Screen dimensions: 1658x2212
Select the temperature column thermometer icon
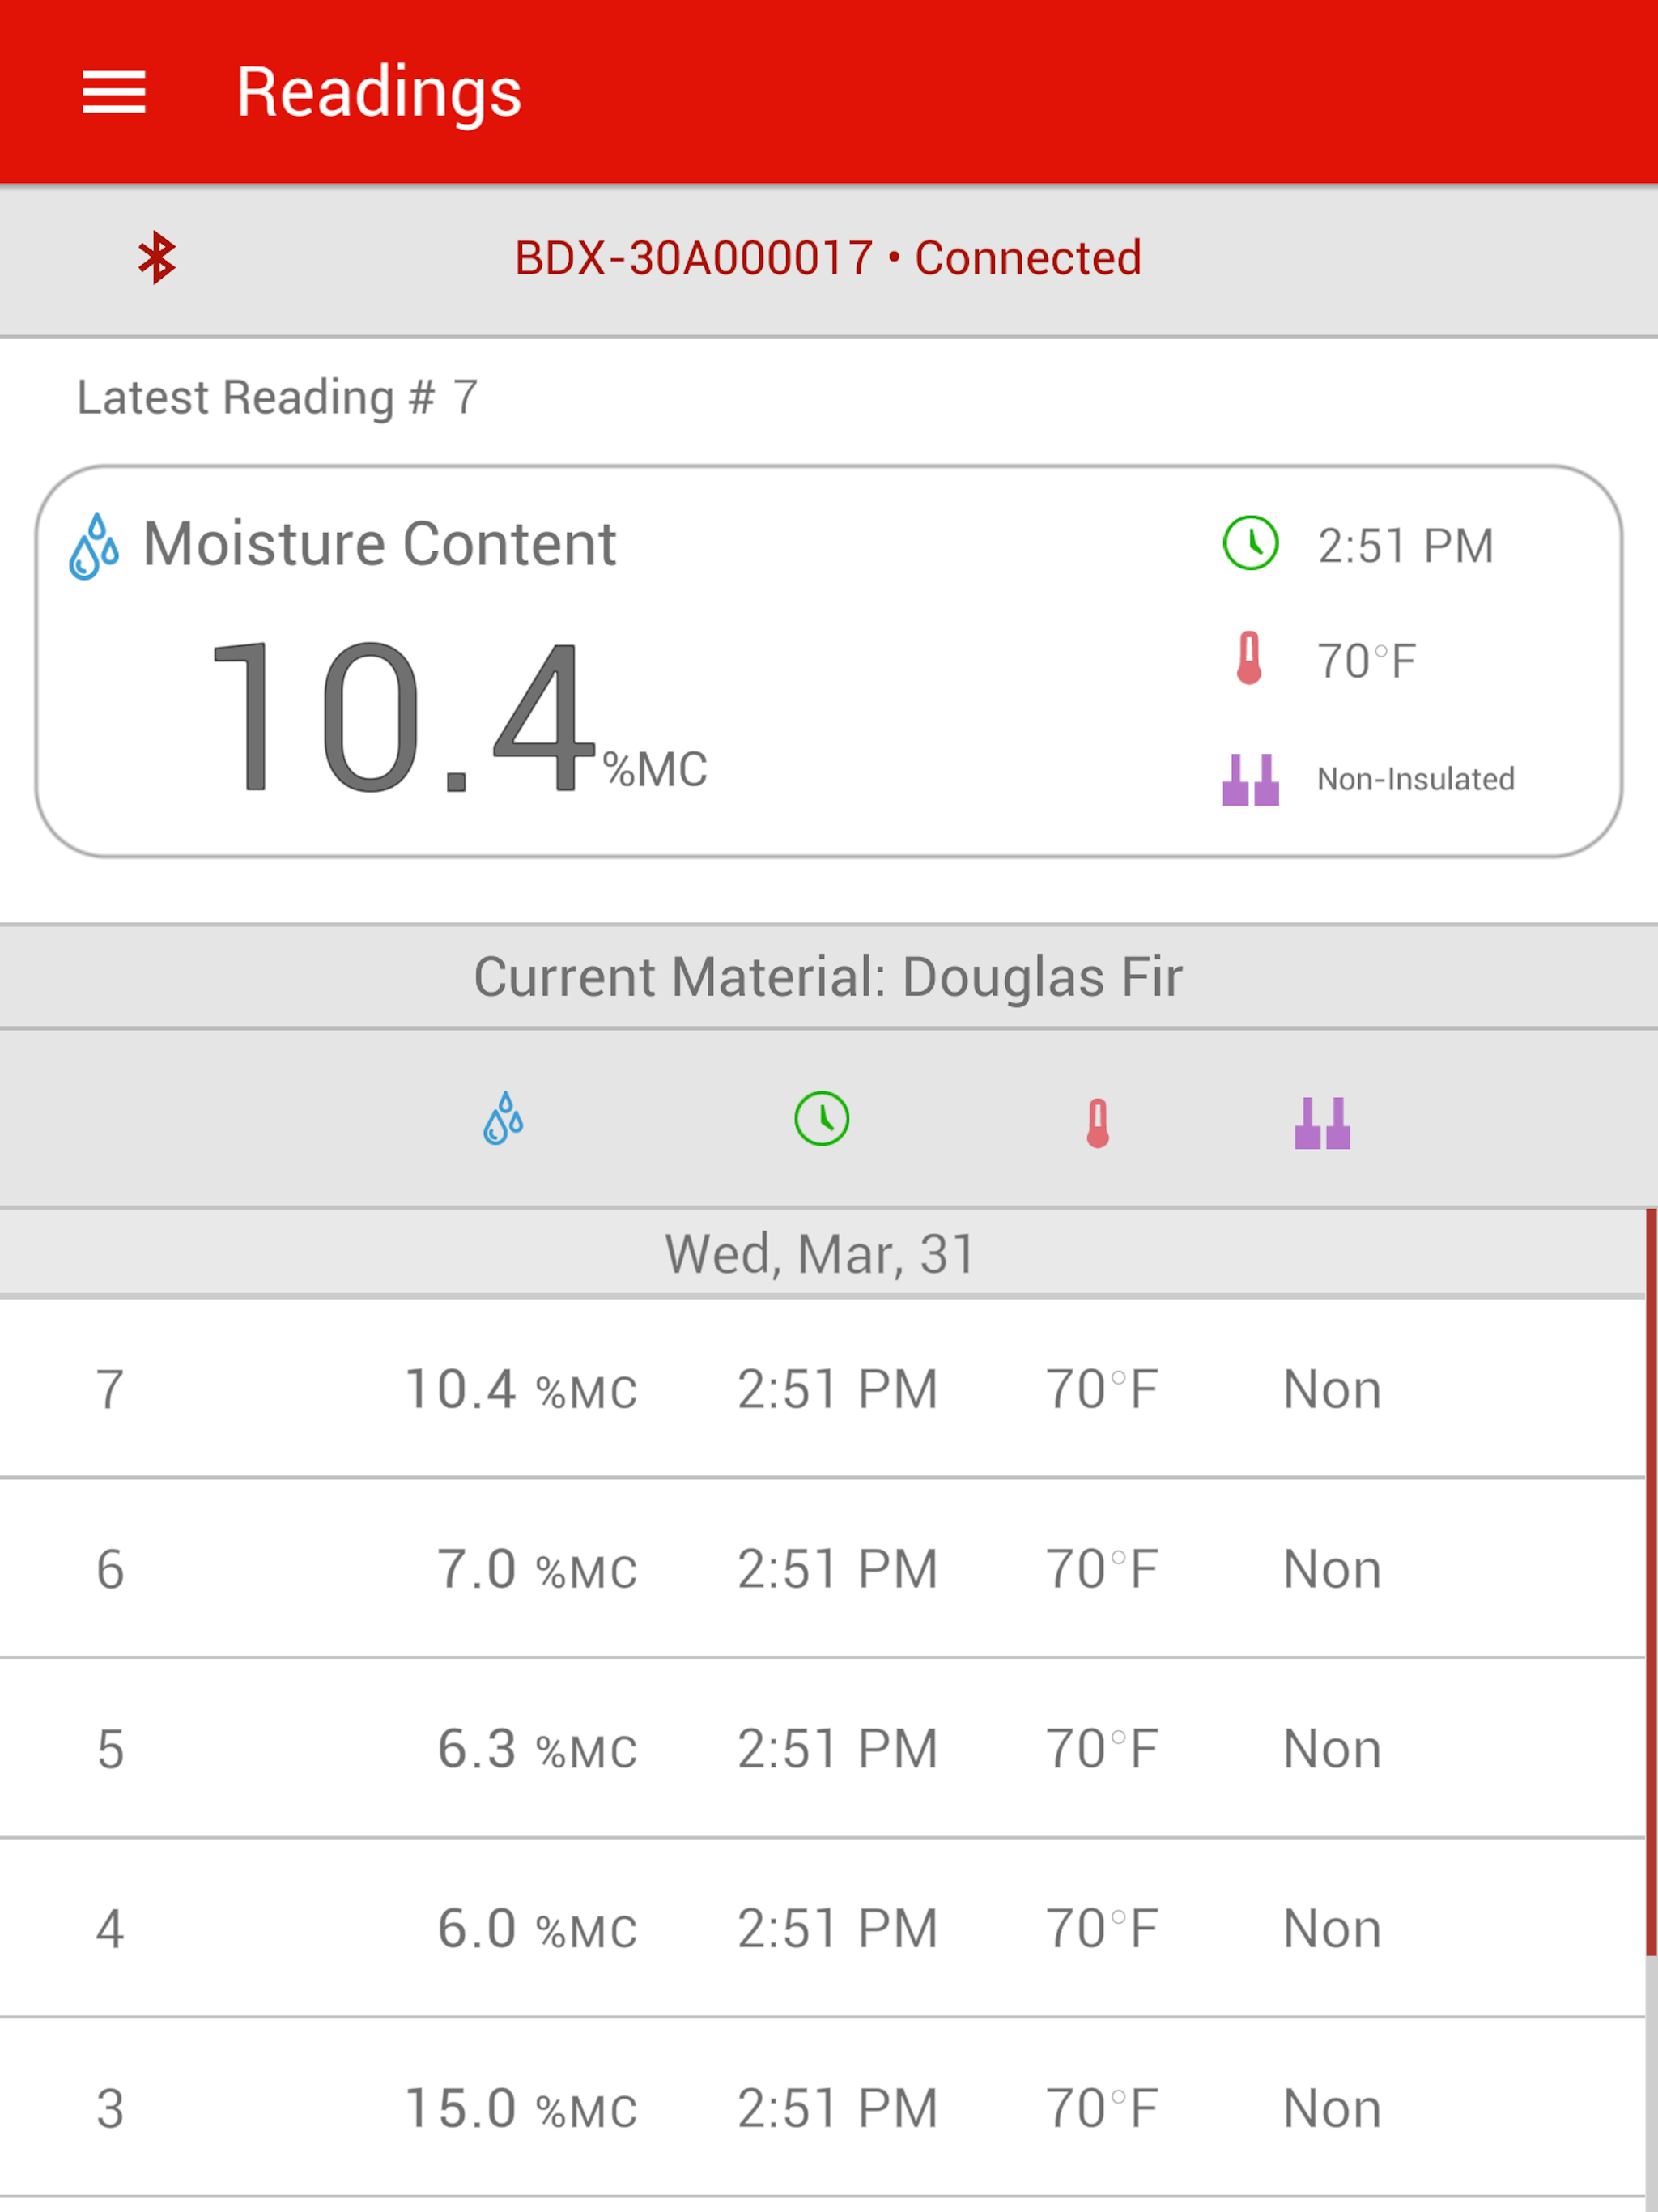coord(1098,1122)
